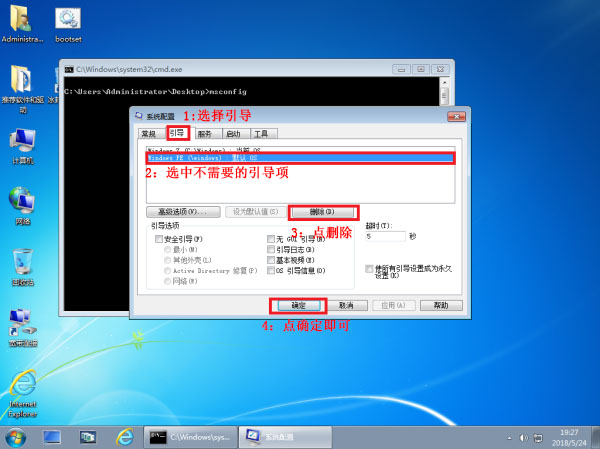600x449 pixels.
Task: Switch to the 服务 (Services) tab
Action: [204, 132]
